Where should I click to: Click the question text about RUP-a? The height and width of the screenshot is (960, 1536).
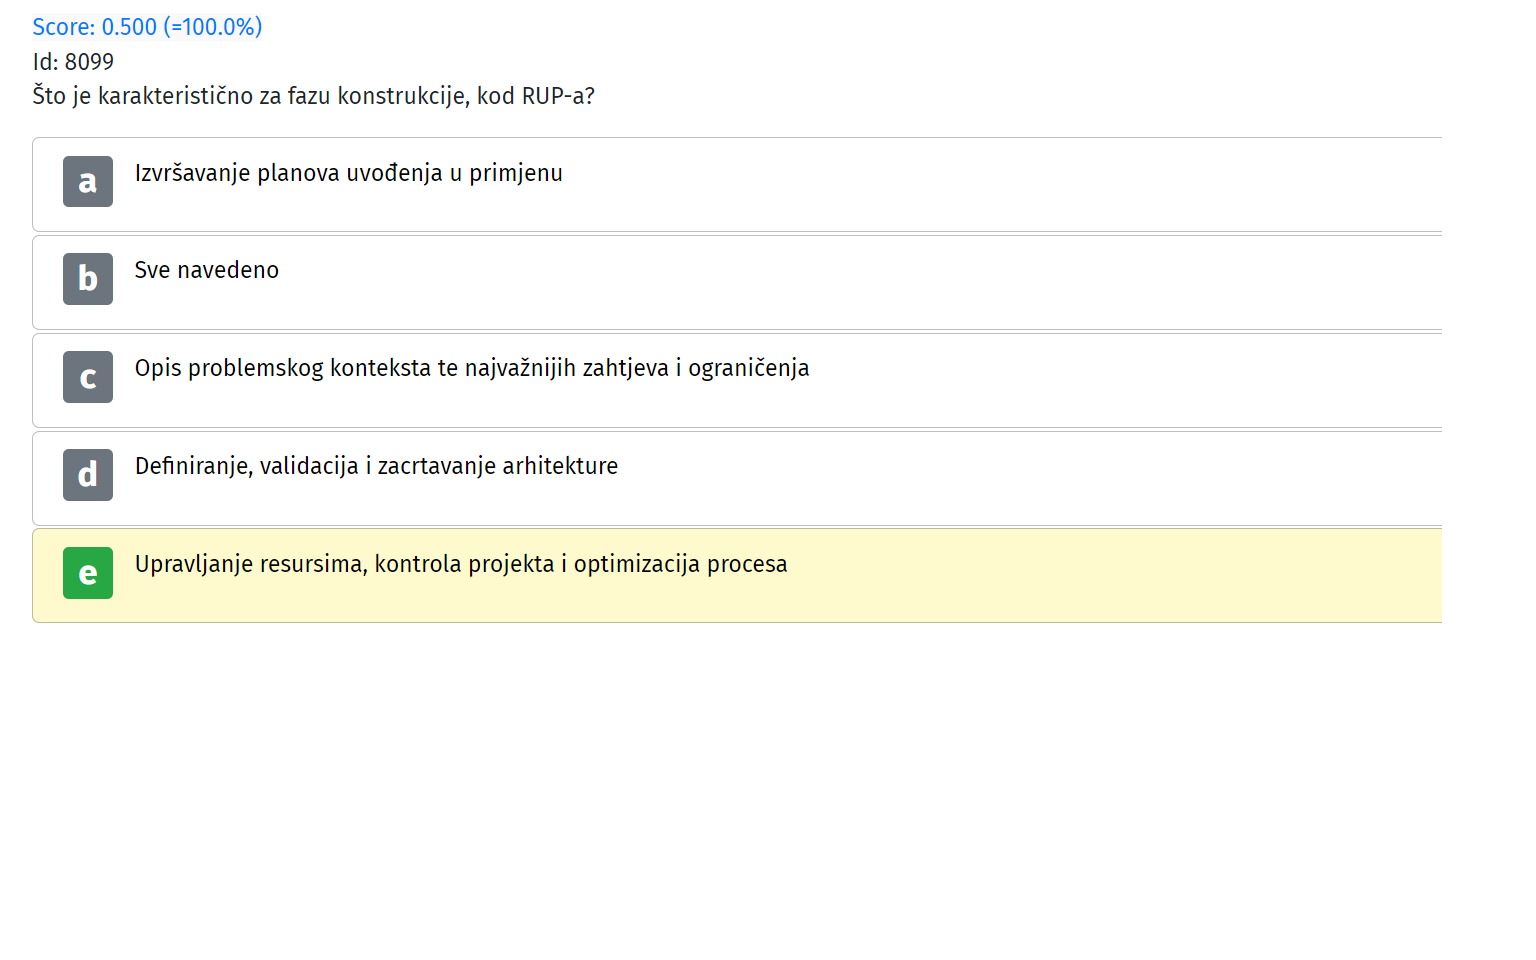tap(313, 96)
